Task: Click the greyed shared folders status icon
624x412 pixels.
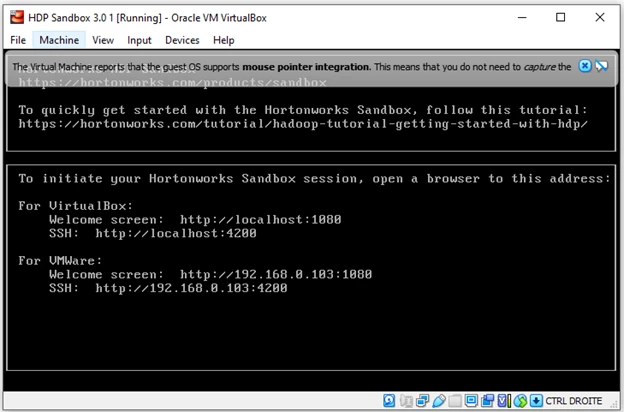Action: click(x=455, y=400)
